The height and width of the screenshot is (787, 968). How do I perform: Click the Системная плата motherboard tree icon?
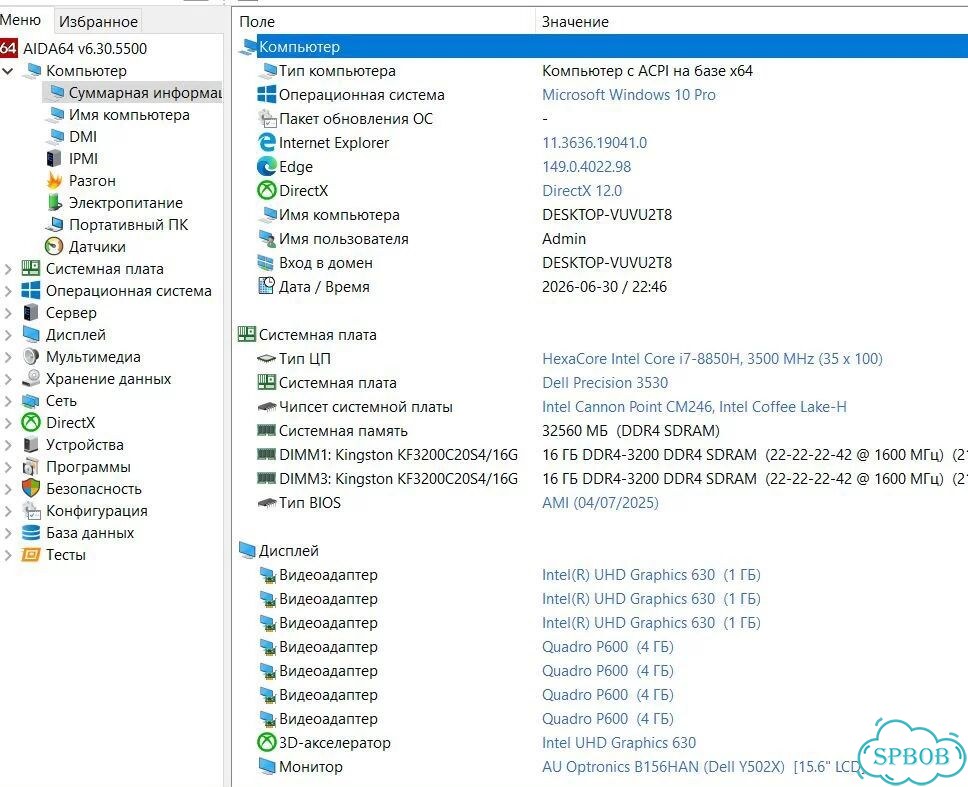[31, 269]
